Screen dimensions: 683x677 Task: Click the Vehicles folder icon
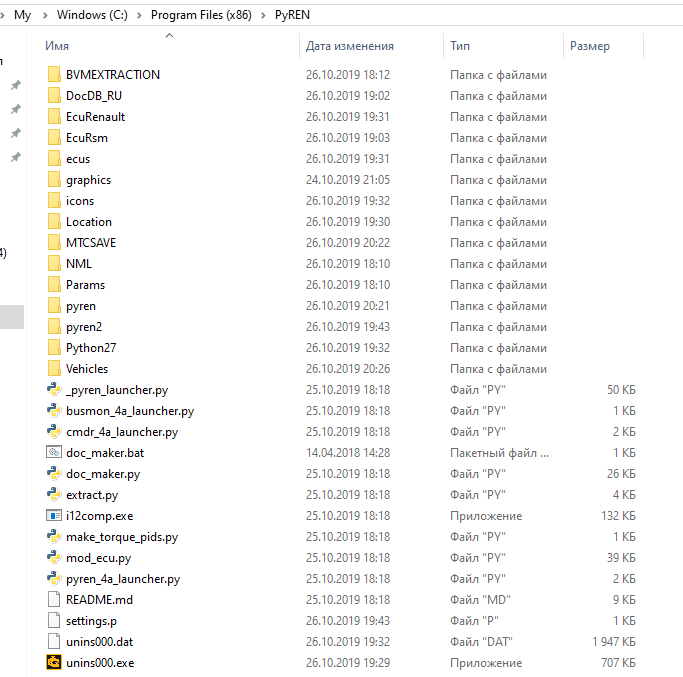coord(54,369)
